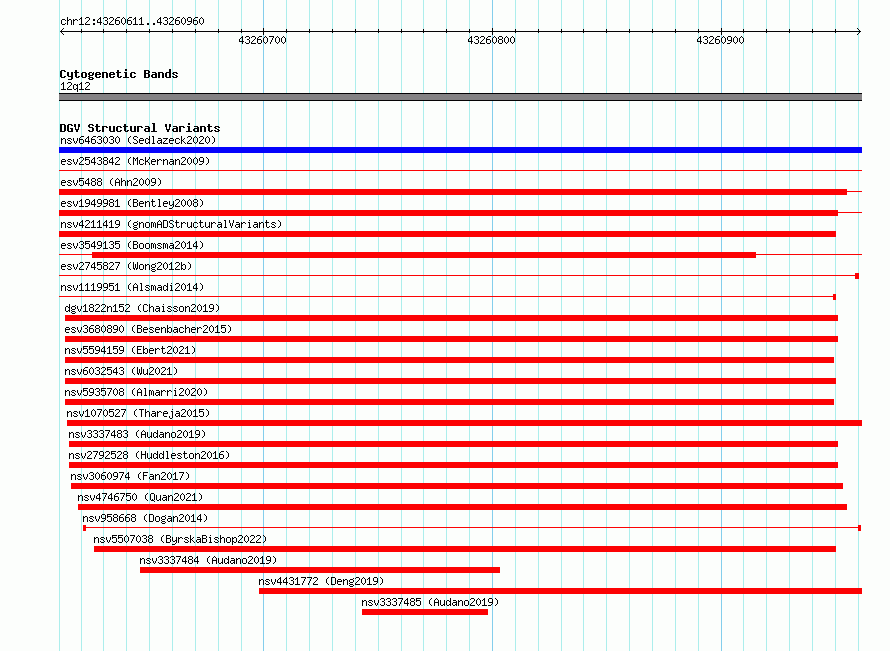
Task: Click the Cytogenetic Bands track title
Action: 119,74
